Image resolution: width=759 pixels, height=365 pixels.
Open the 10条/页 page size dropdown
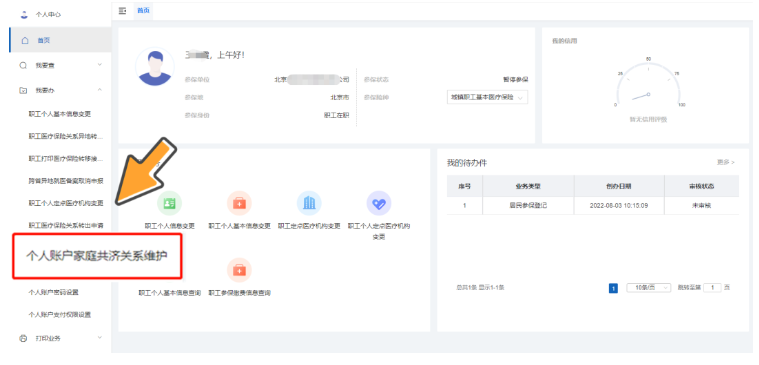pyautogui.click(x=649, y=288)
